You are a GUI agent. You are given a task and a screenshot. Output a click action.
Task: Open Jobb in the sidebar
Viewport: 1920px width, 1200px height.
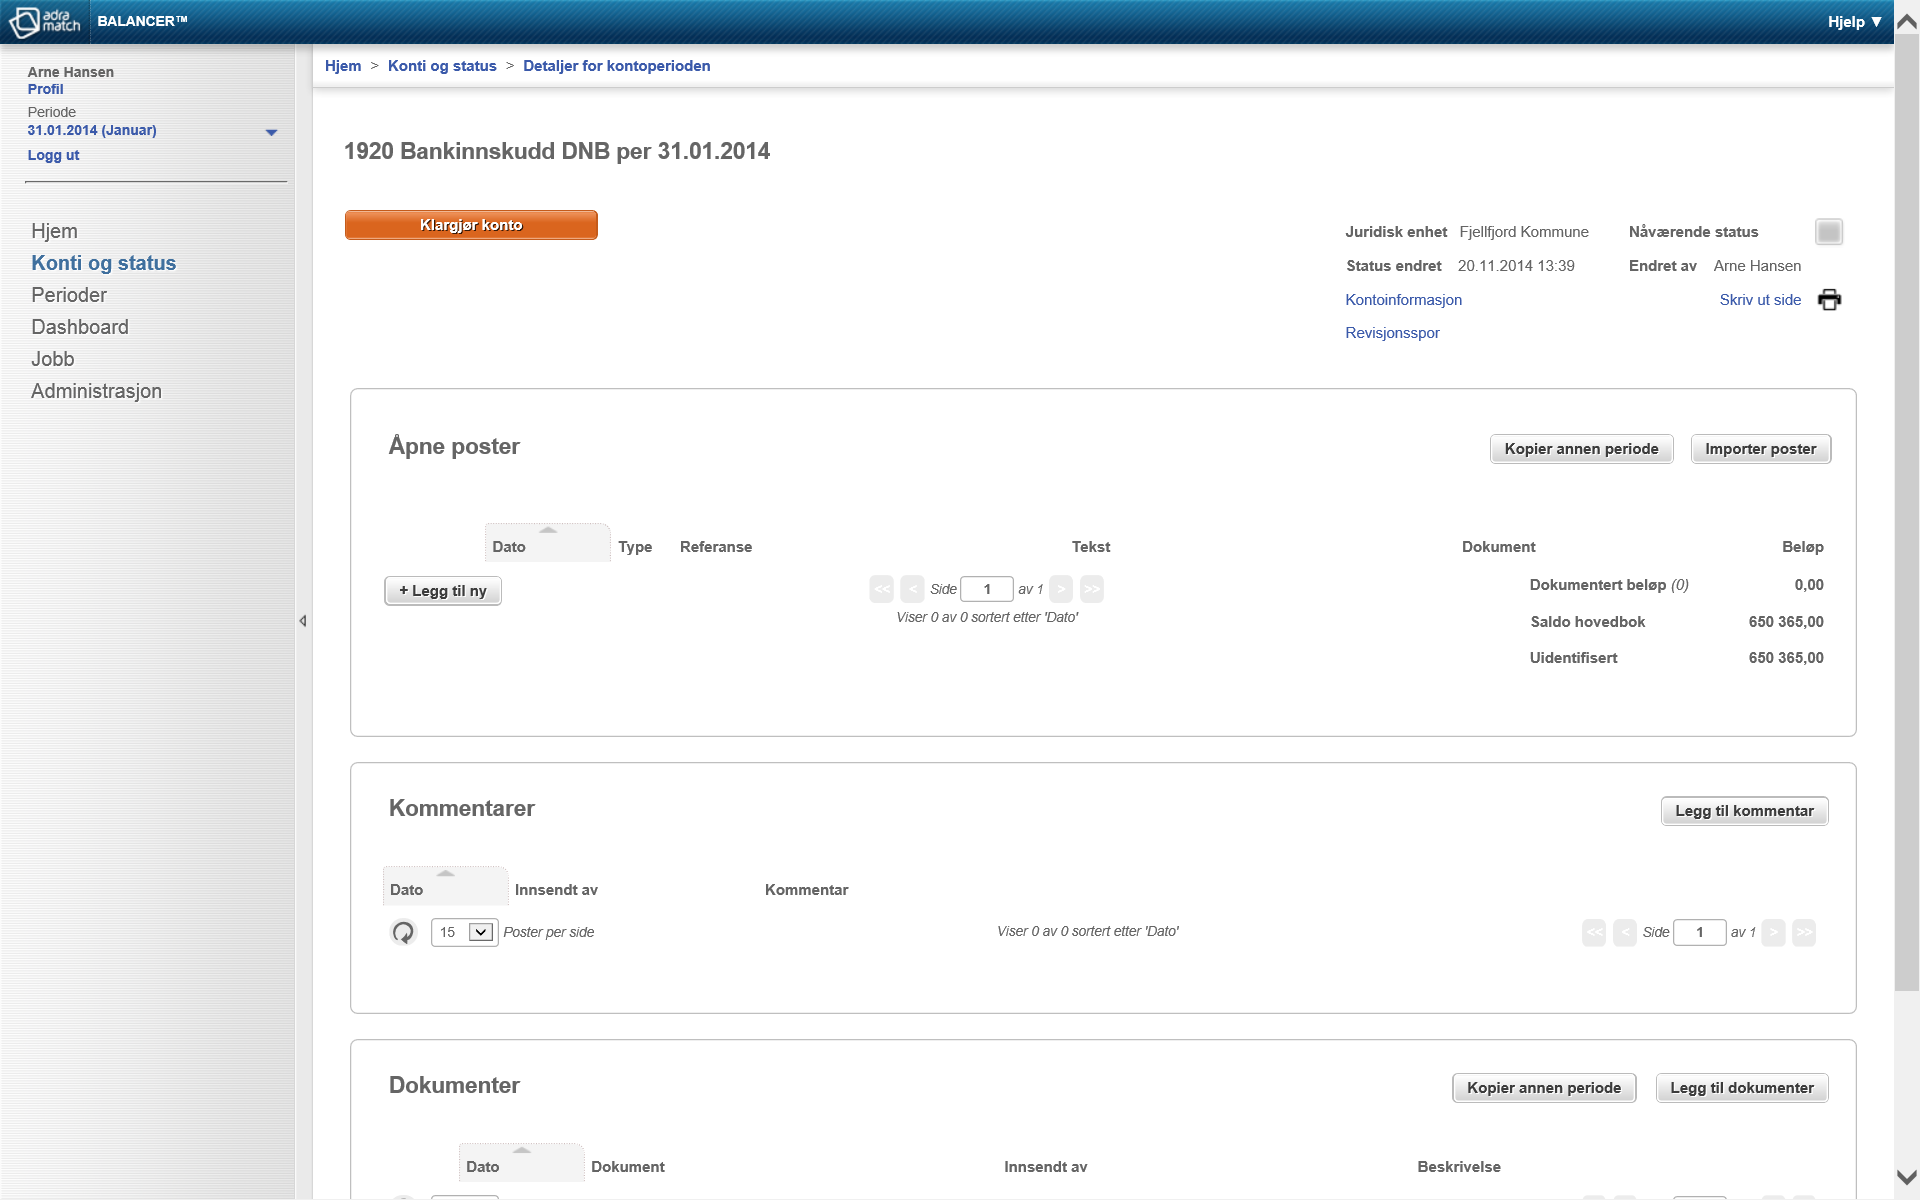(53, 359)
